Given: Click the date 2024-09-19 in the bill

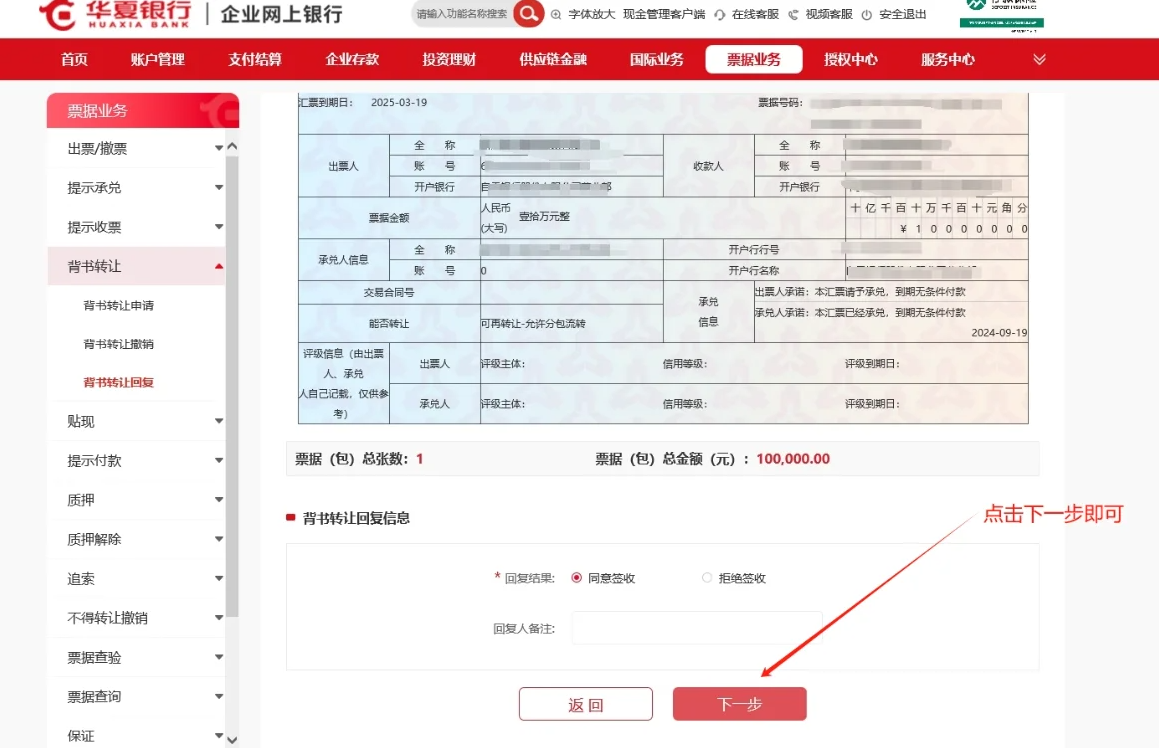Looking at the screenshot, I should 999,333.
